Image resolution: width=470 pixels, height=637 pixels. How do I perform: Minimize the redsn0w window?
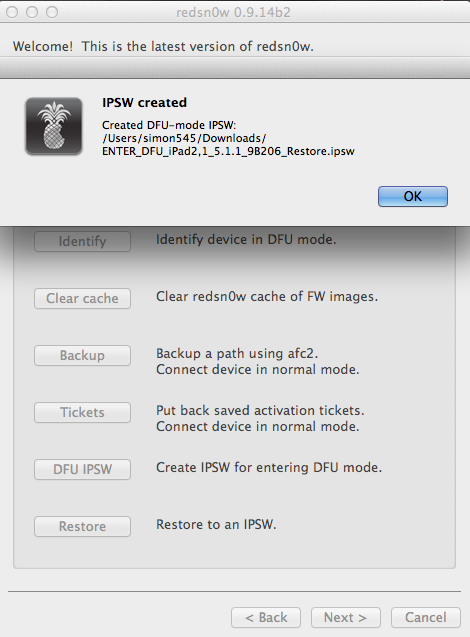[32, 12]
